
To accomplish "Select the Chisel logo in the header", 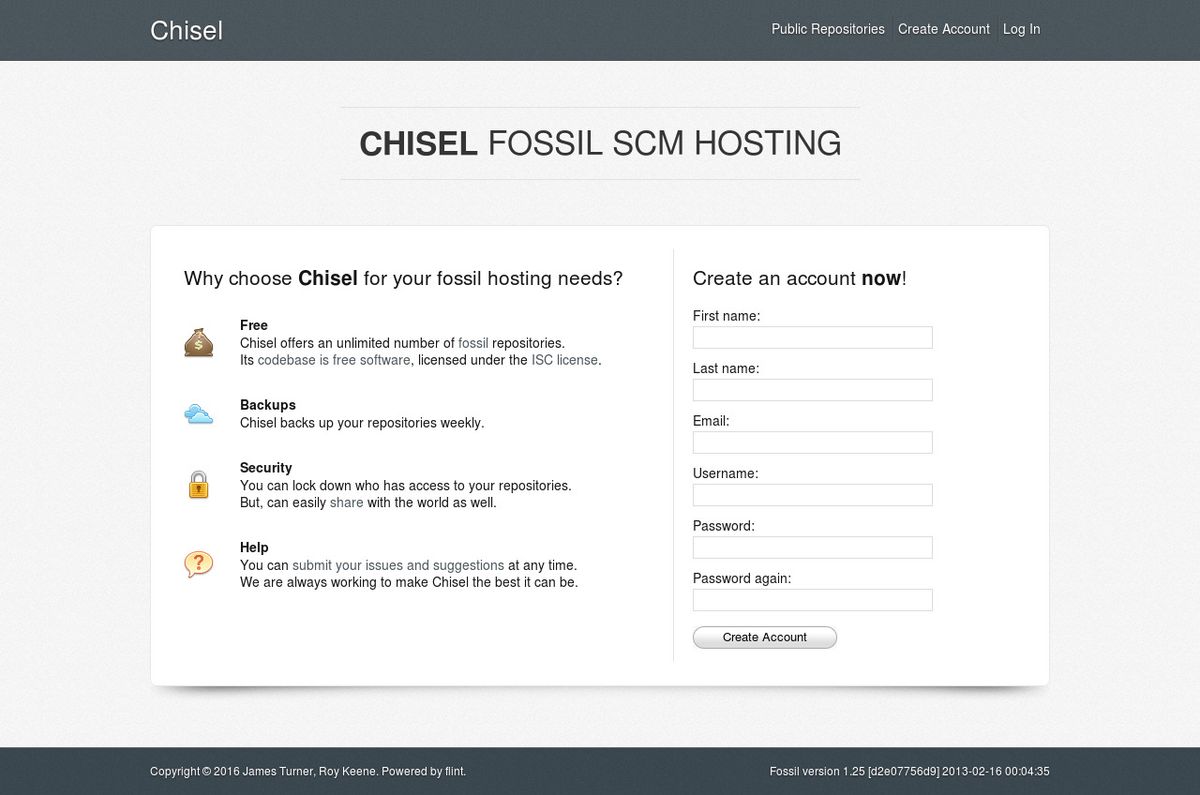I will tap(186, 30).
